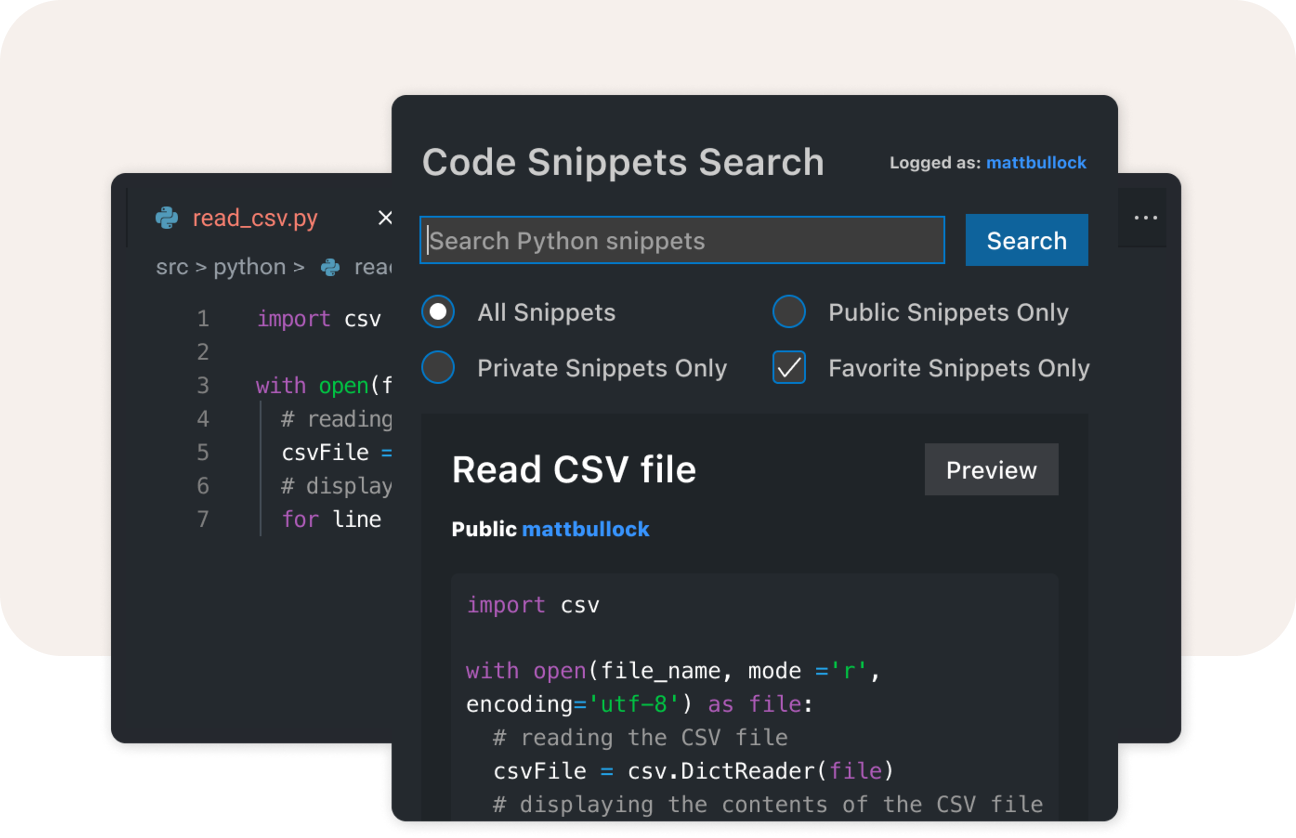
Task: Click the blue Search button
Action: click(x=1027, y=240)
